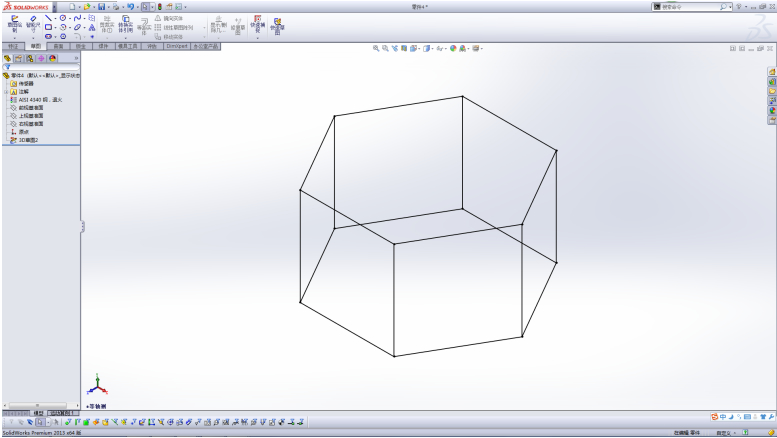Expand the 注解 (Annotations) tree node
The height and width of the screenshot is (438, 777).
(x=6, y=92)
